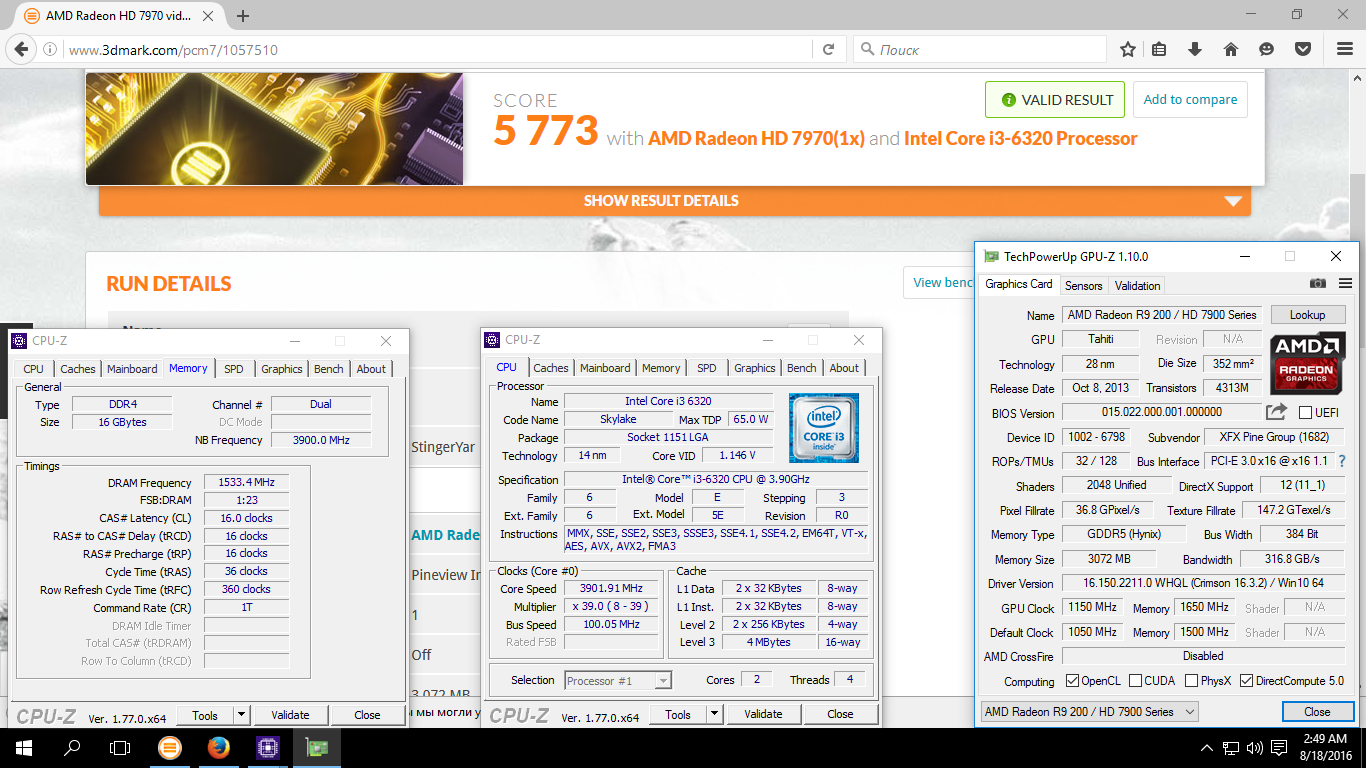Open Graphics tab in processor CPU-Z window

tap(754, 368)
